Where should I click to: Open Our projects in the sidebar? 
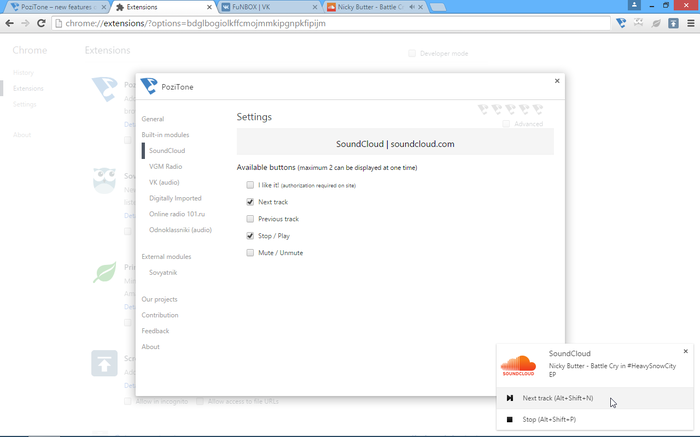pos(159,299)
